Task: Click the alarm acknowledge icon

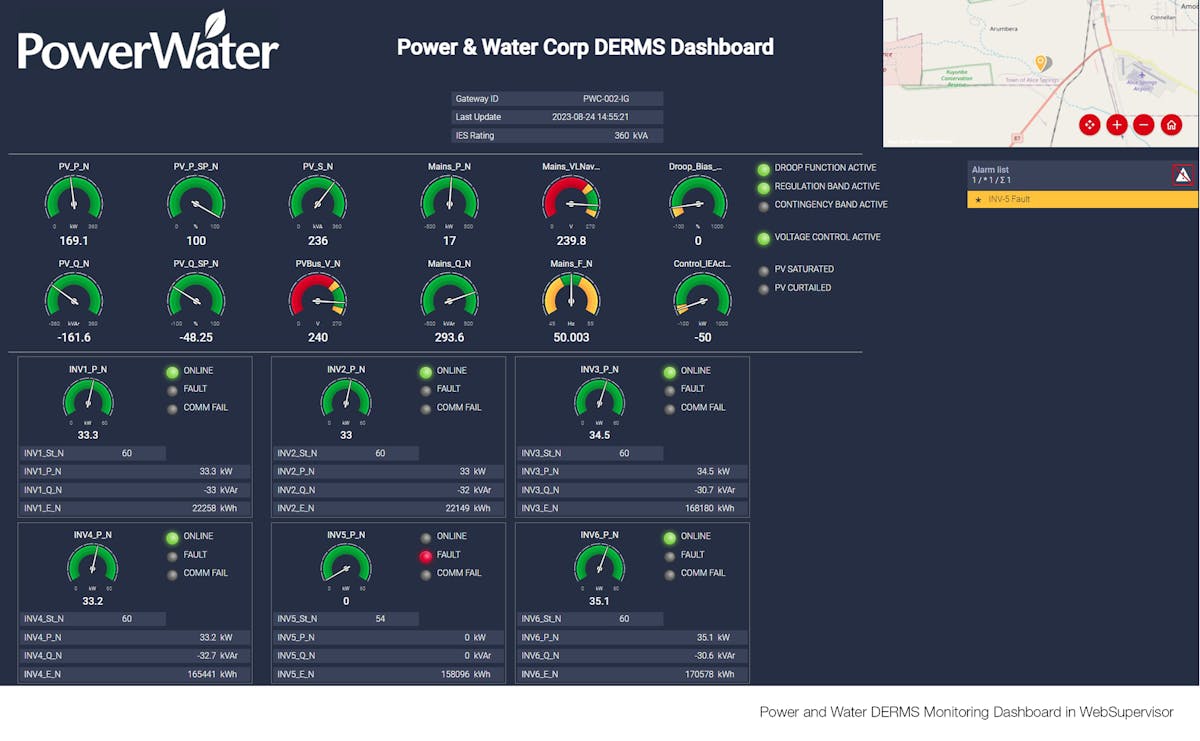Action: [x=1183, y=173]
